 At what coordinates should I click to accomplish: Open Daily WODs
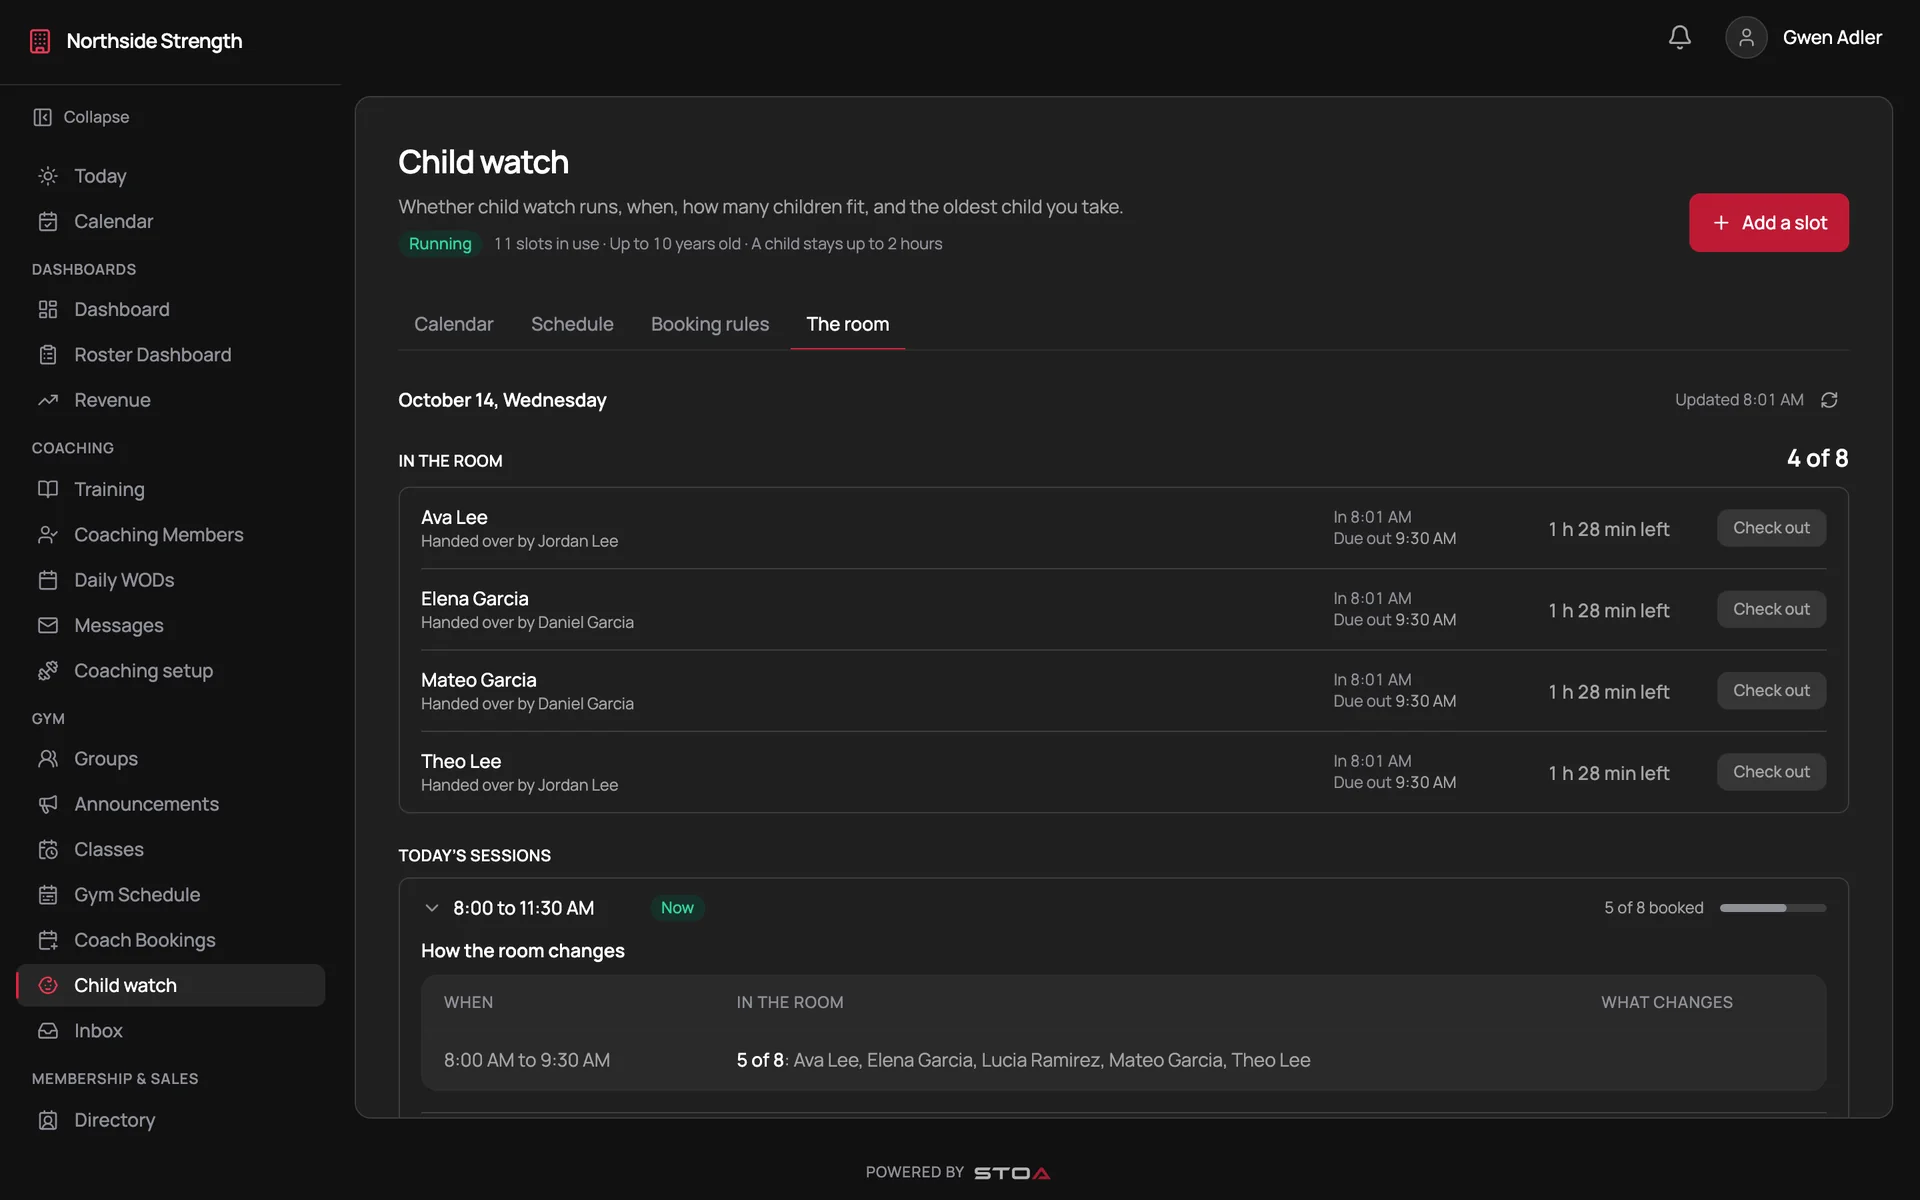124,580
